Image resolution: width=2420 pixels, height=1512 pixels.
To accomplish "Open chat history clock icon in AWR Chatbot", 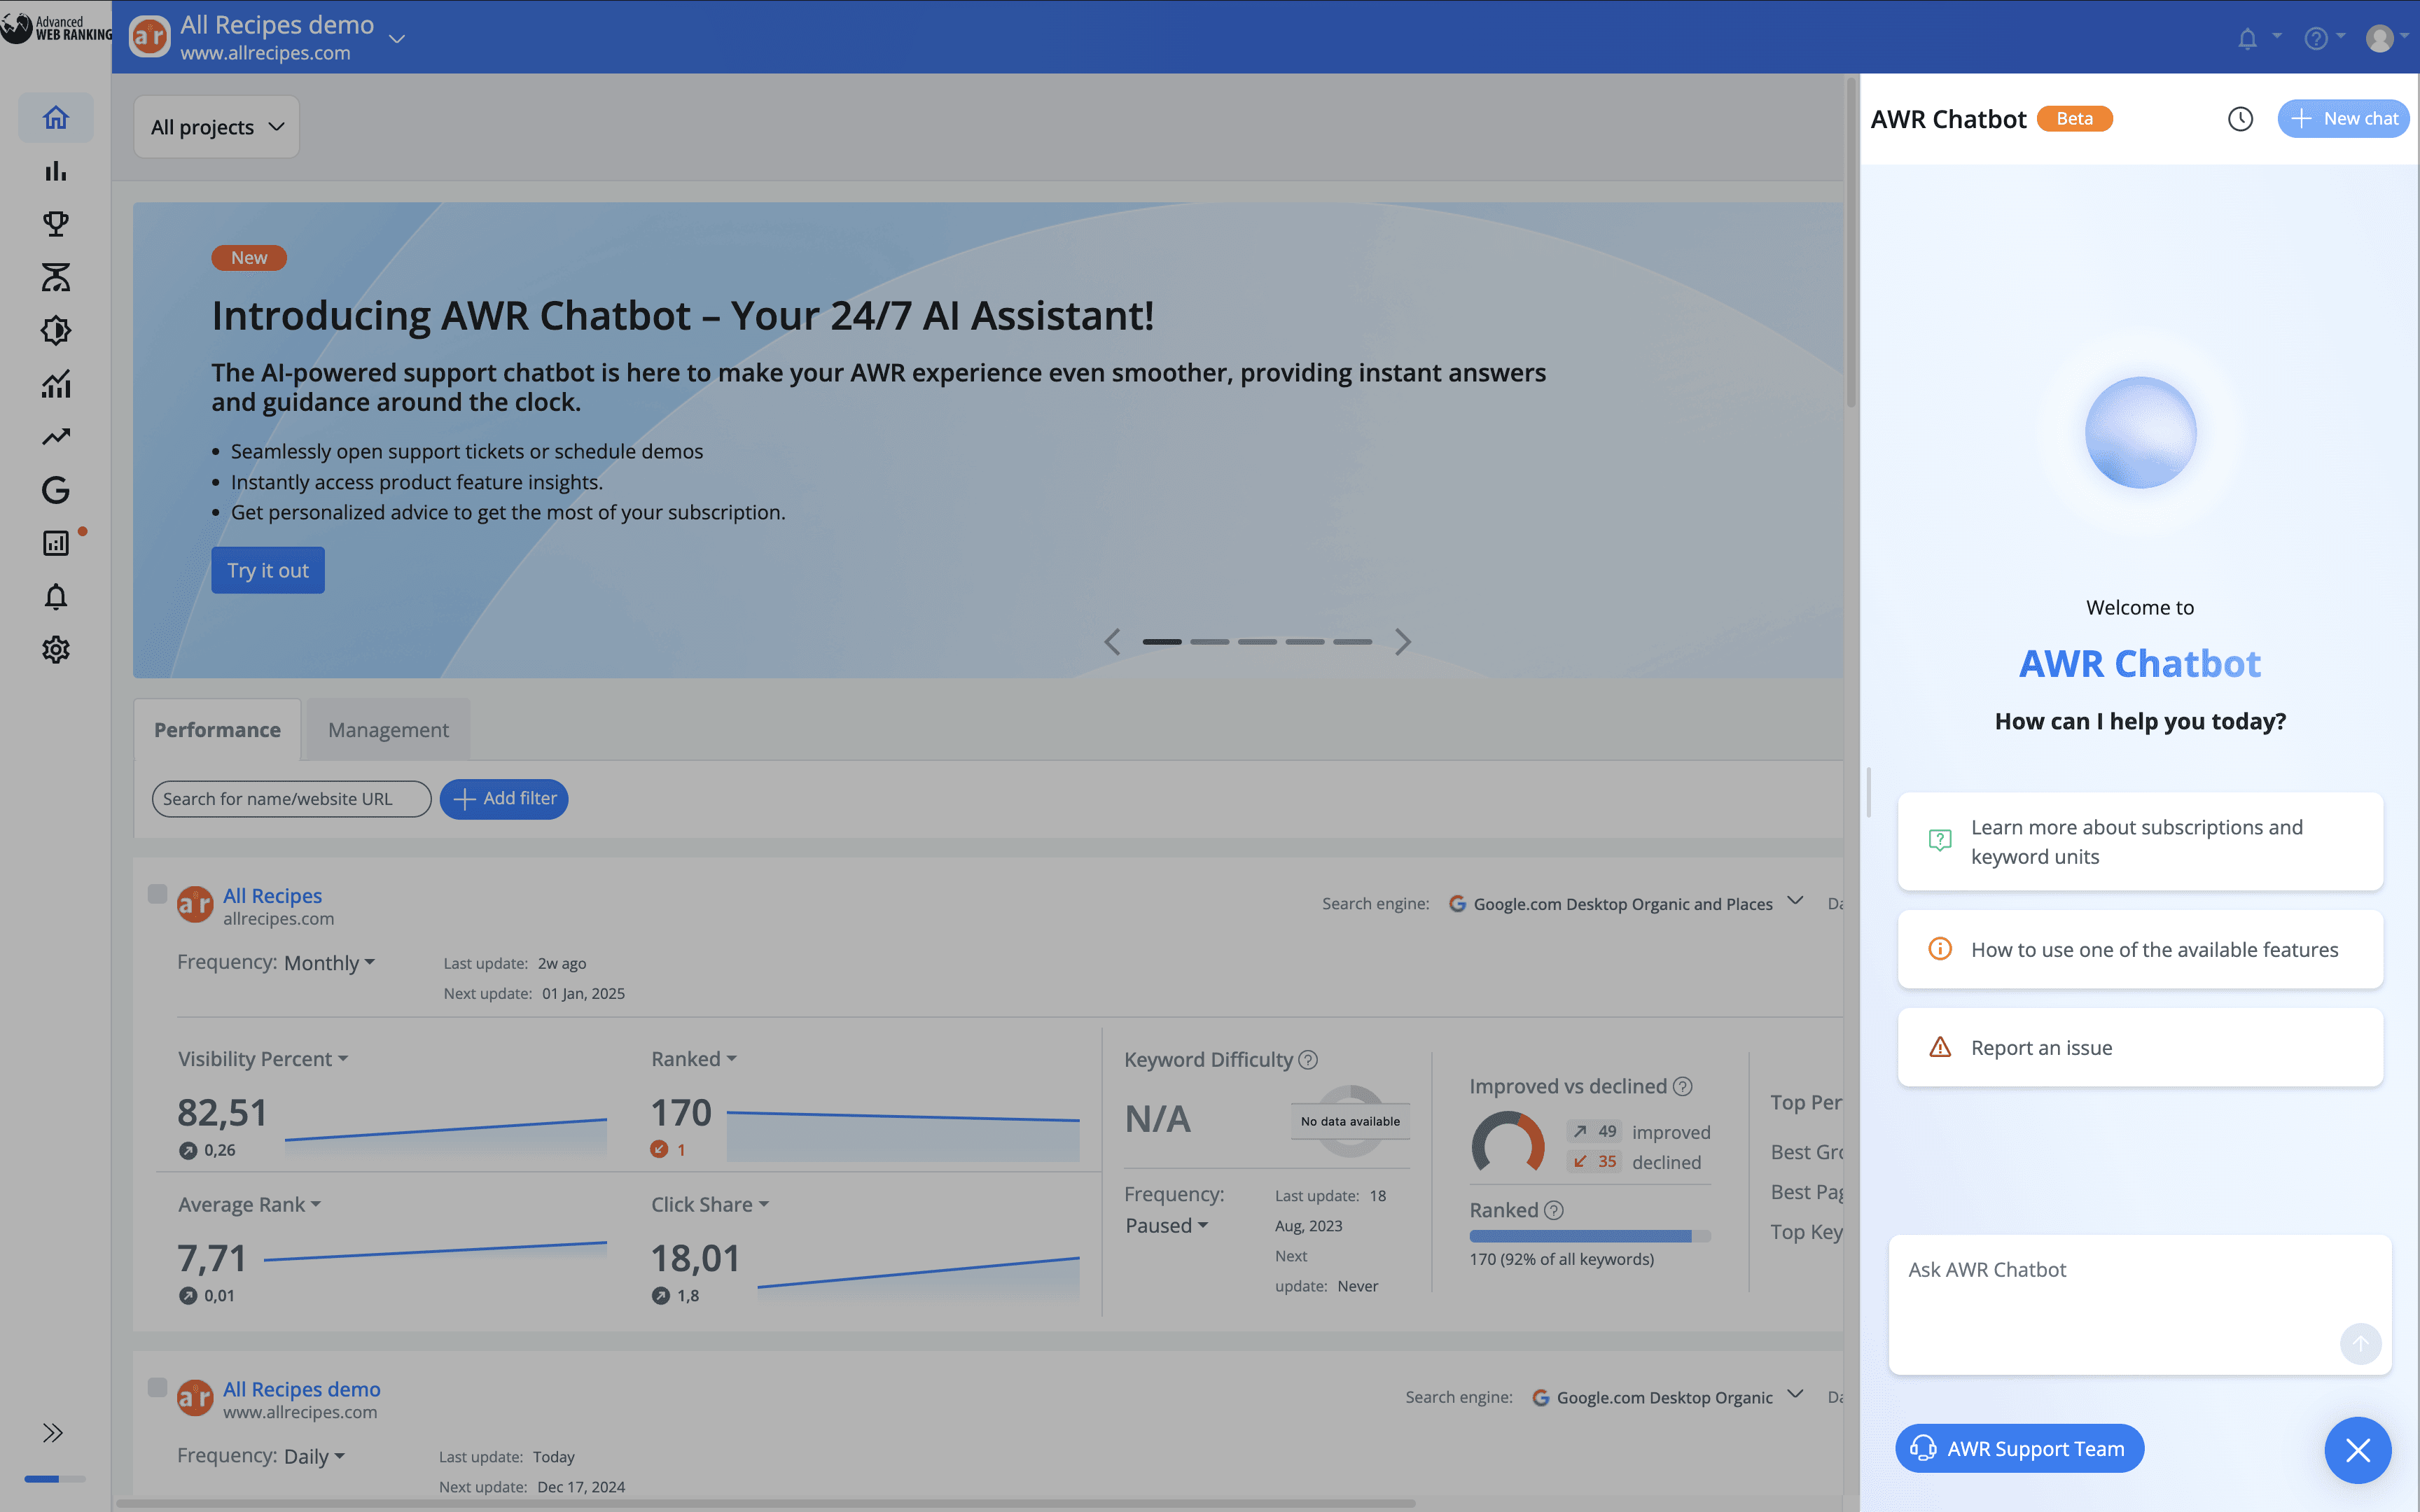I will point(2240,119).
